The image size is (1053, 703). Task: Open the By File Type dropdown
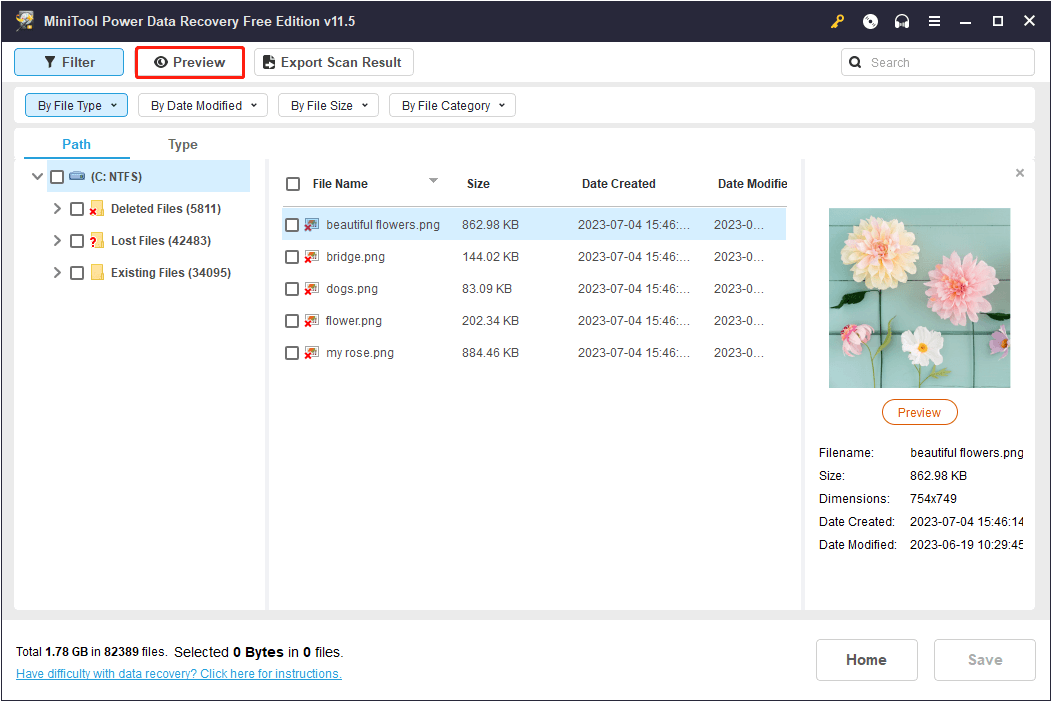point(77,105)
